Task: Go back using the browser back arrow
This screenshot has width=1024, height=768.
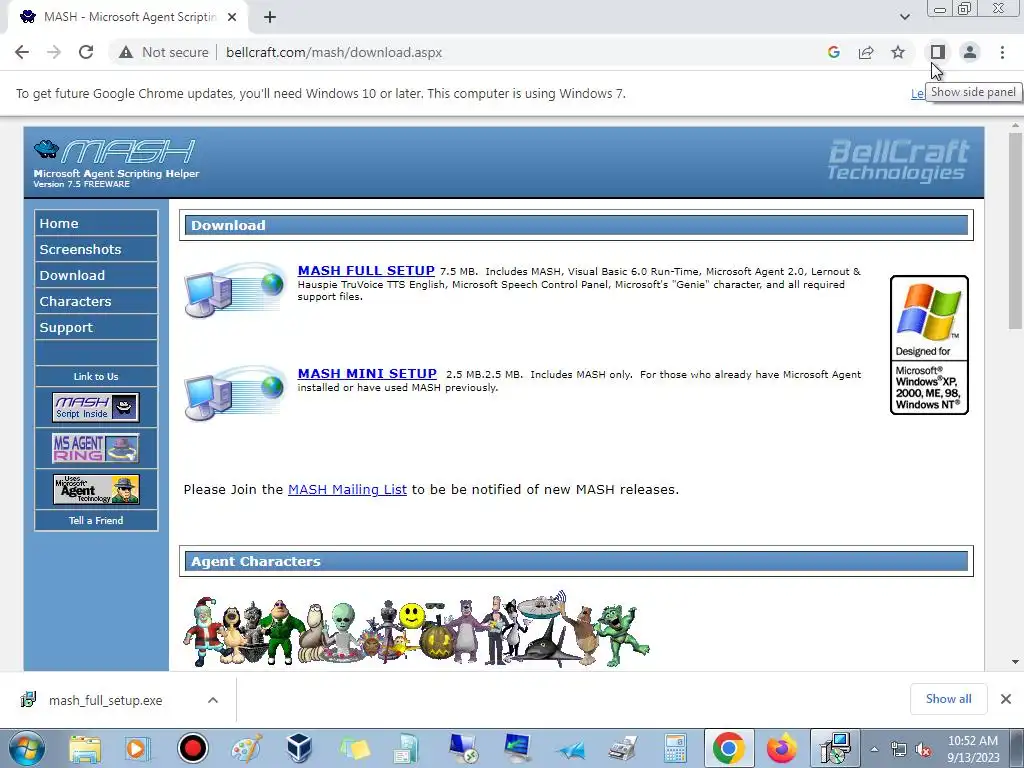Action: 22,52
